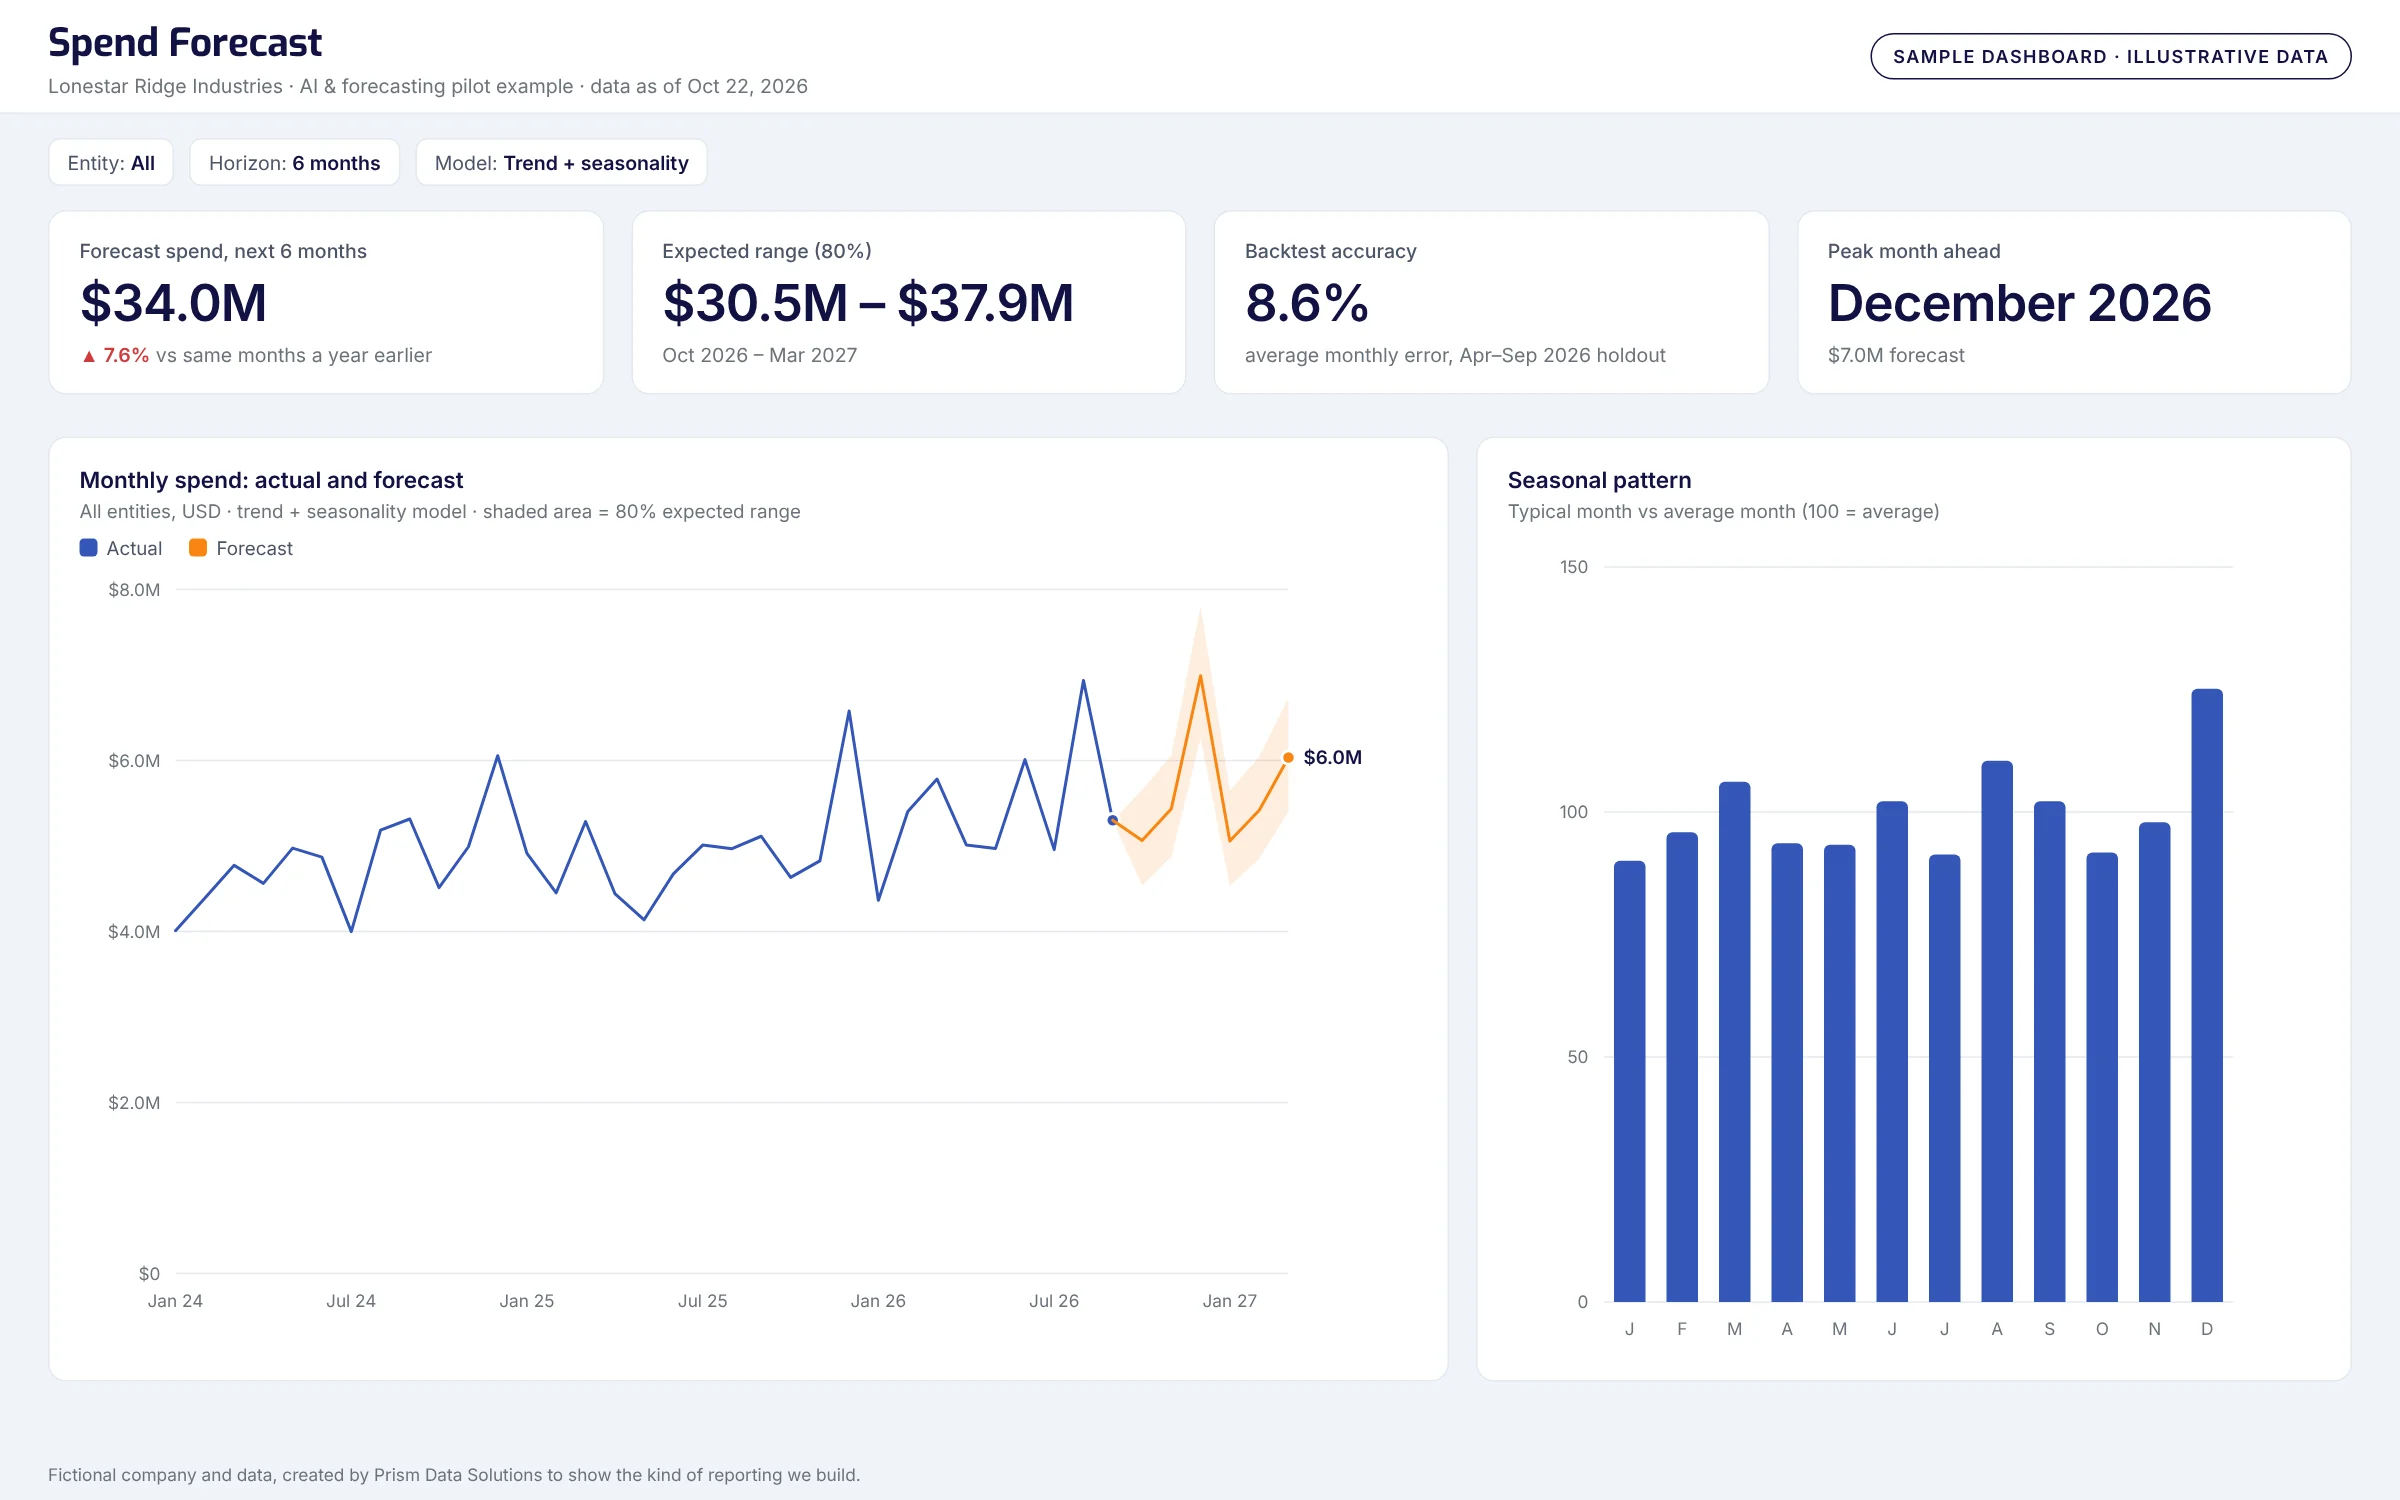Click the last Actual data point marker

[1112, 820]
